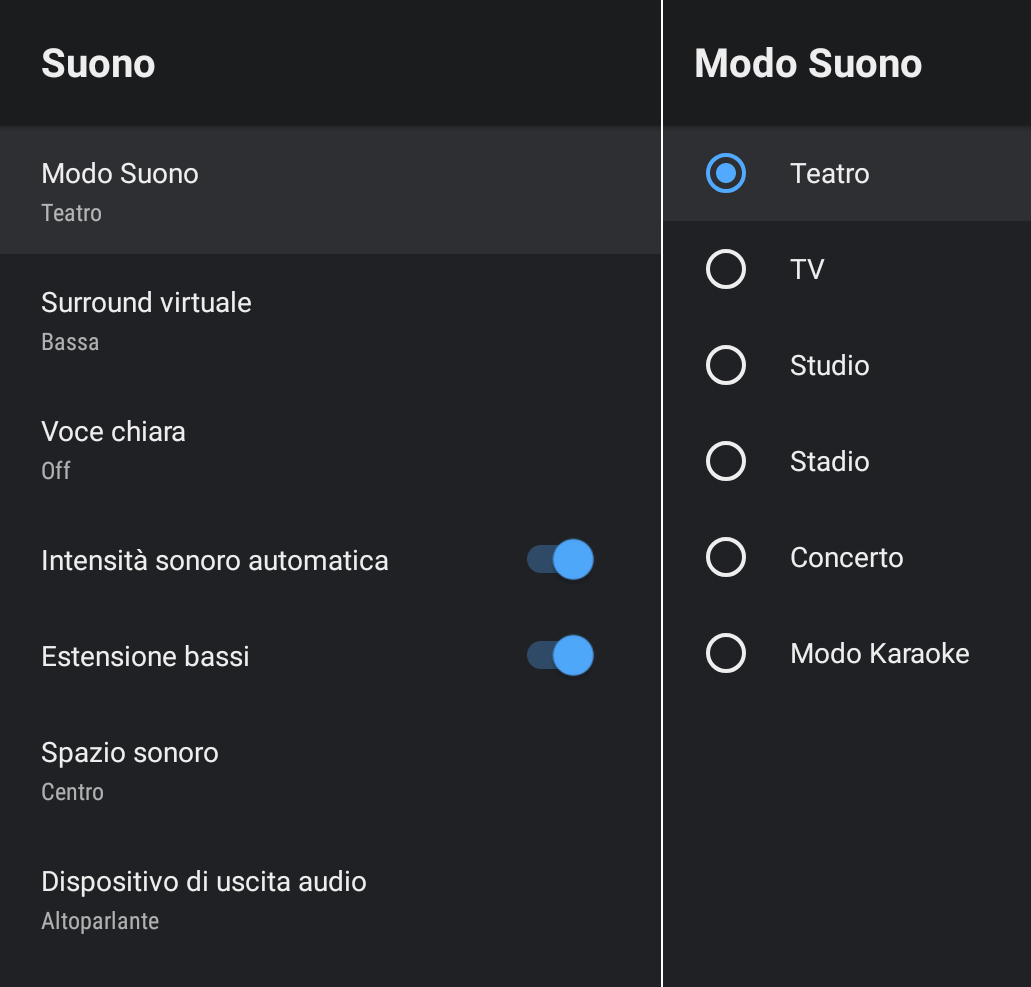Select the Studio radio button
The image size is (1031, 987).
click(726, 366)
